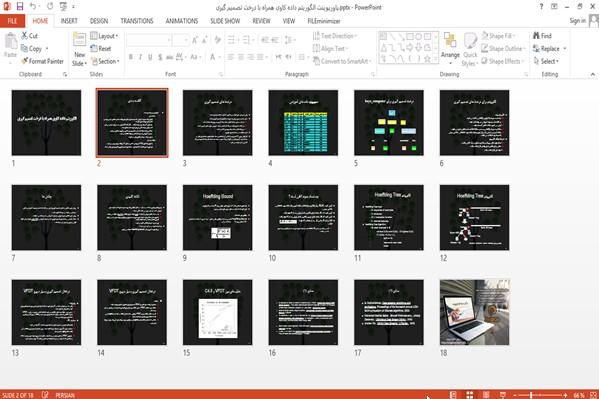Expand the Layout dropdown
Screen dimensions: 599x399
[x=104, y=36]
